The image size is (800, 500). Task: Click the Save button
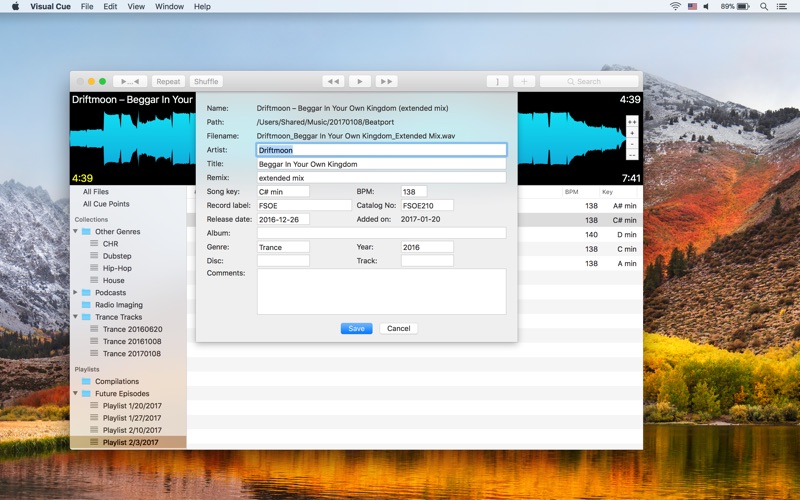tap(356, 328)
